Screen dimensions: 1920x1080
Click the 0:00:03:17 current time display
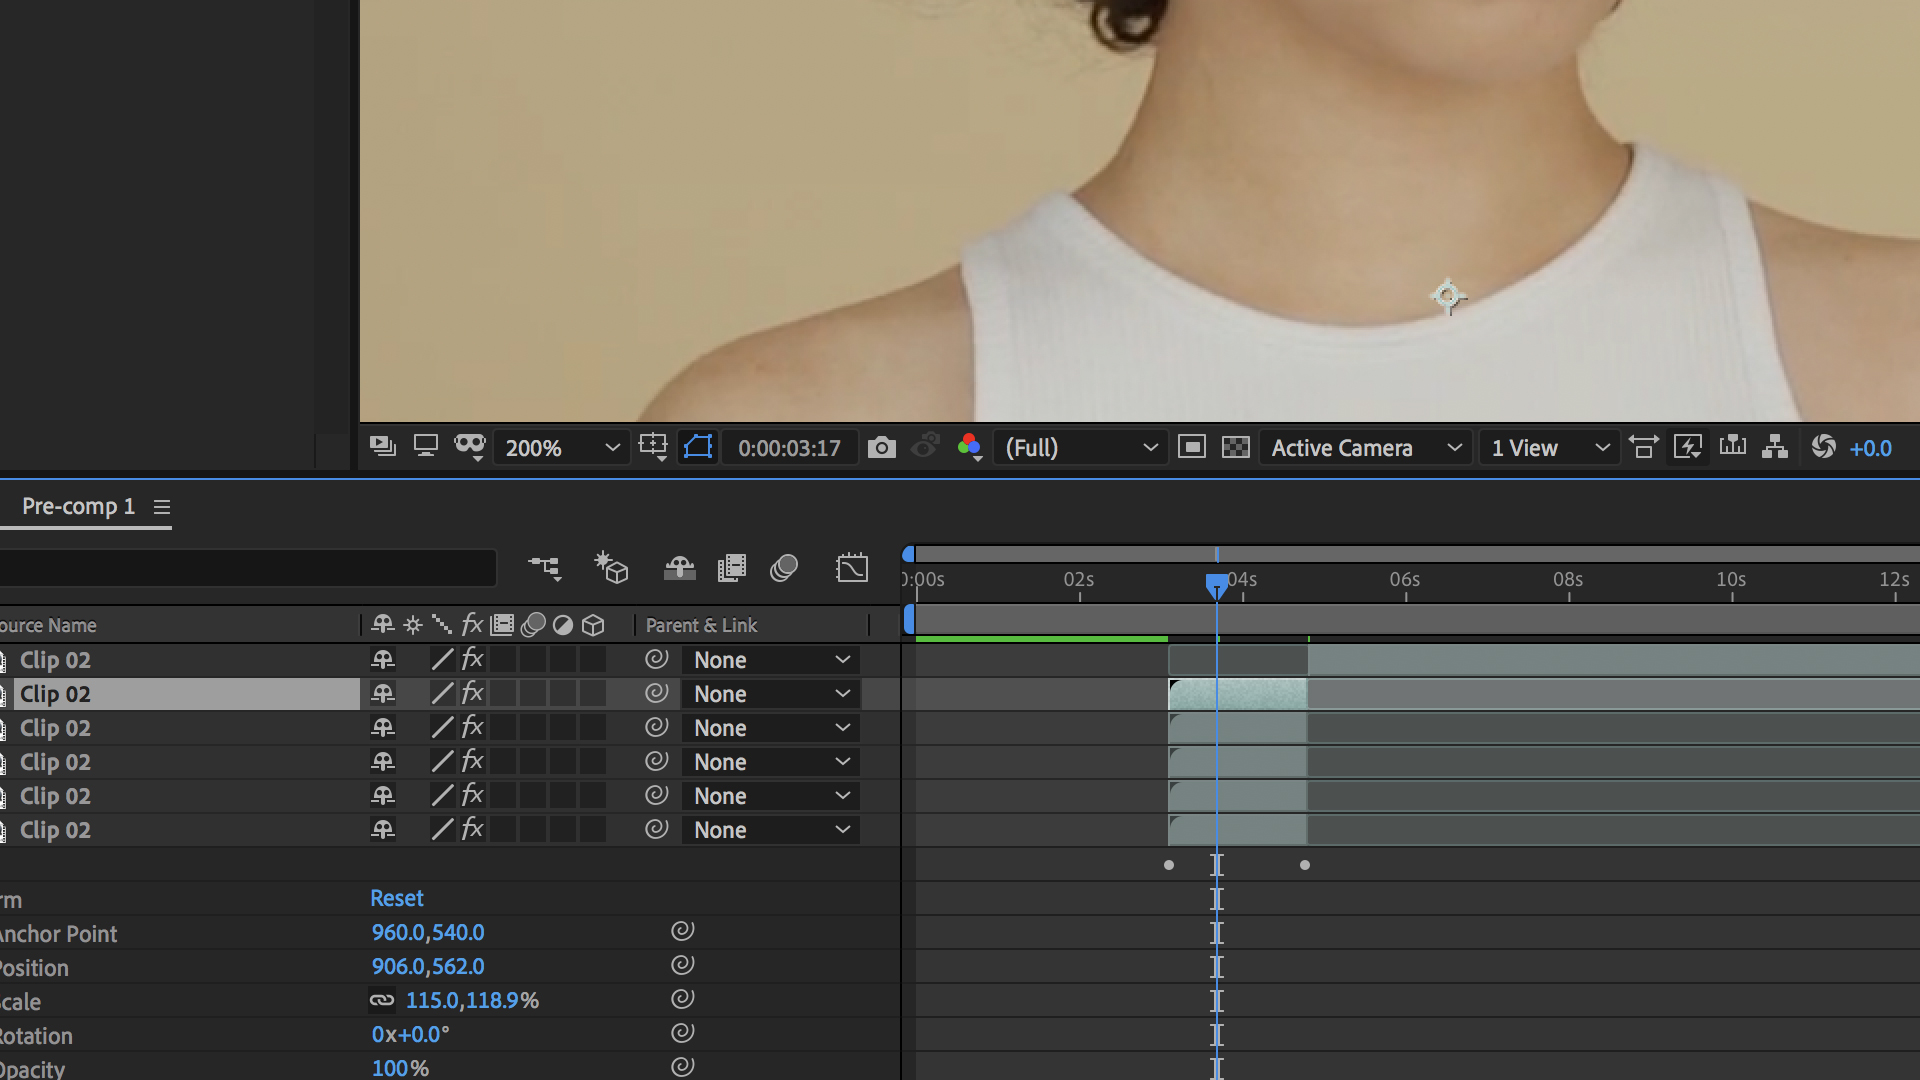coord(789,448)
